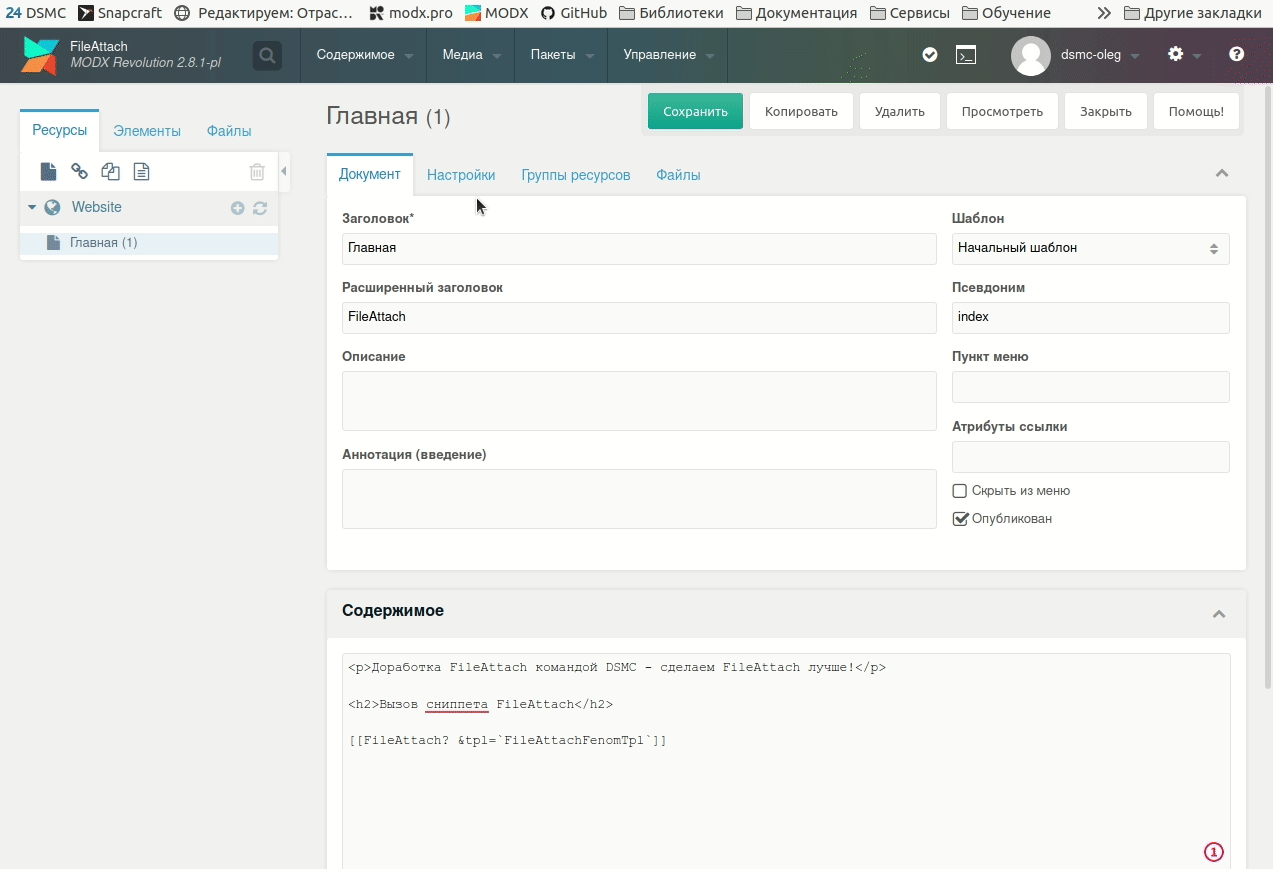Create a new document via tree toolbar icon
The height and width of the screenshot is (869, 1273).
(48, 172)
